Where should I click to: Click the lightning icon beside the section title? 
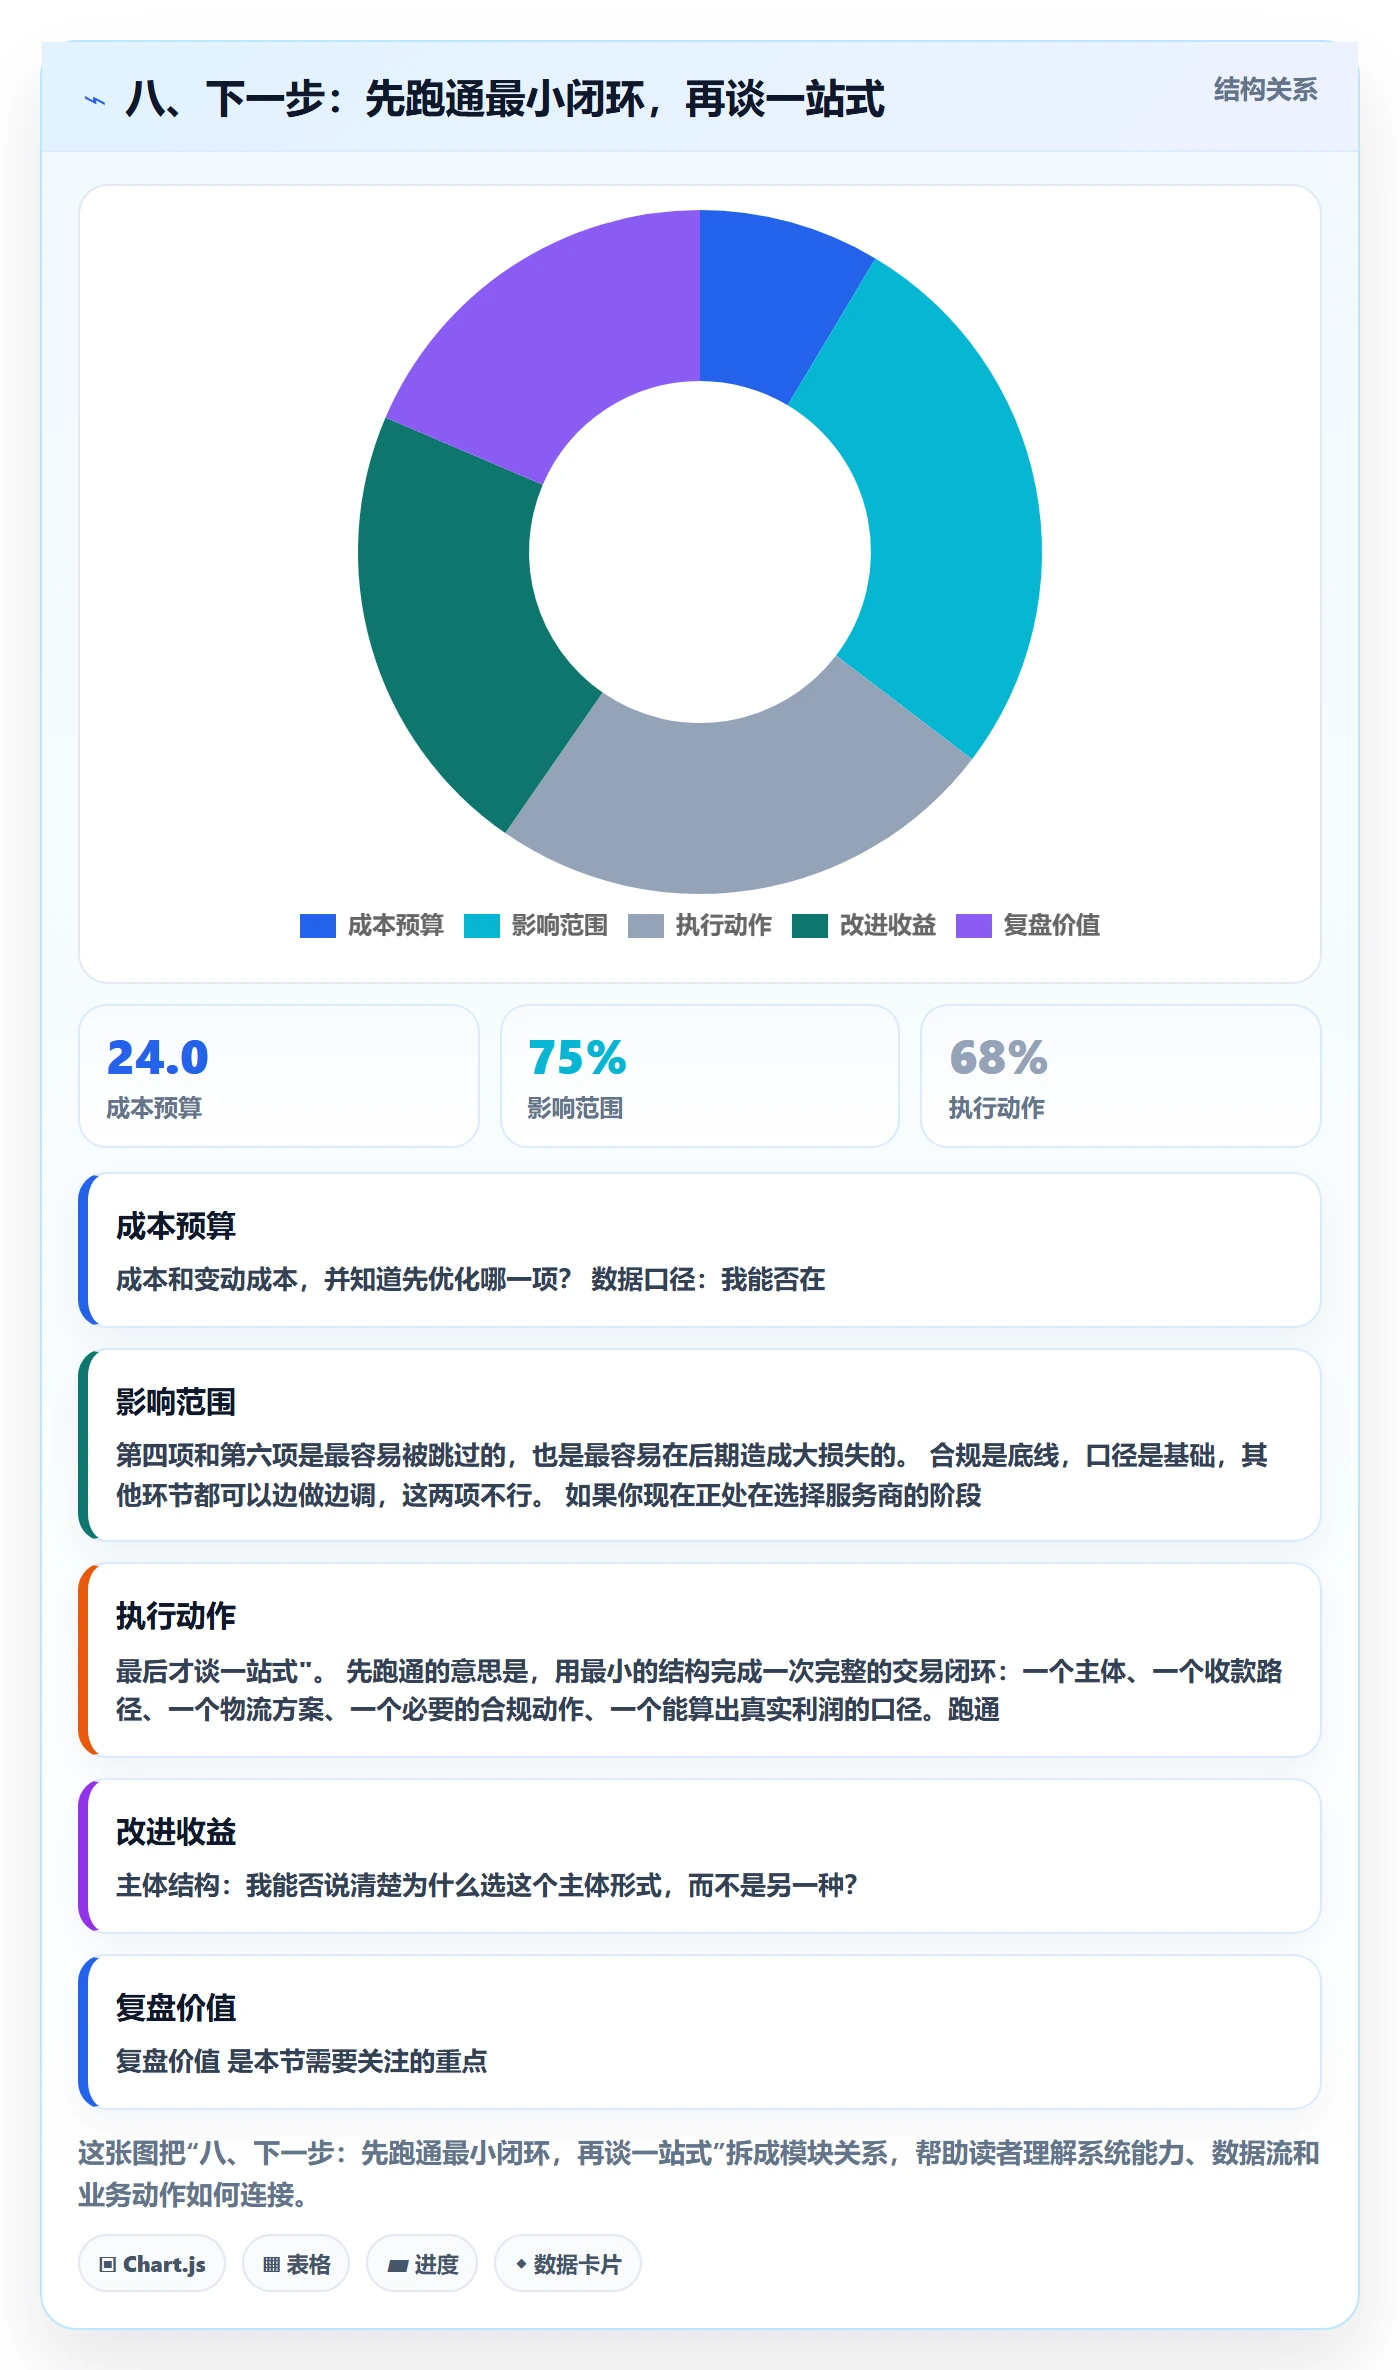tap(95, 100)
